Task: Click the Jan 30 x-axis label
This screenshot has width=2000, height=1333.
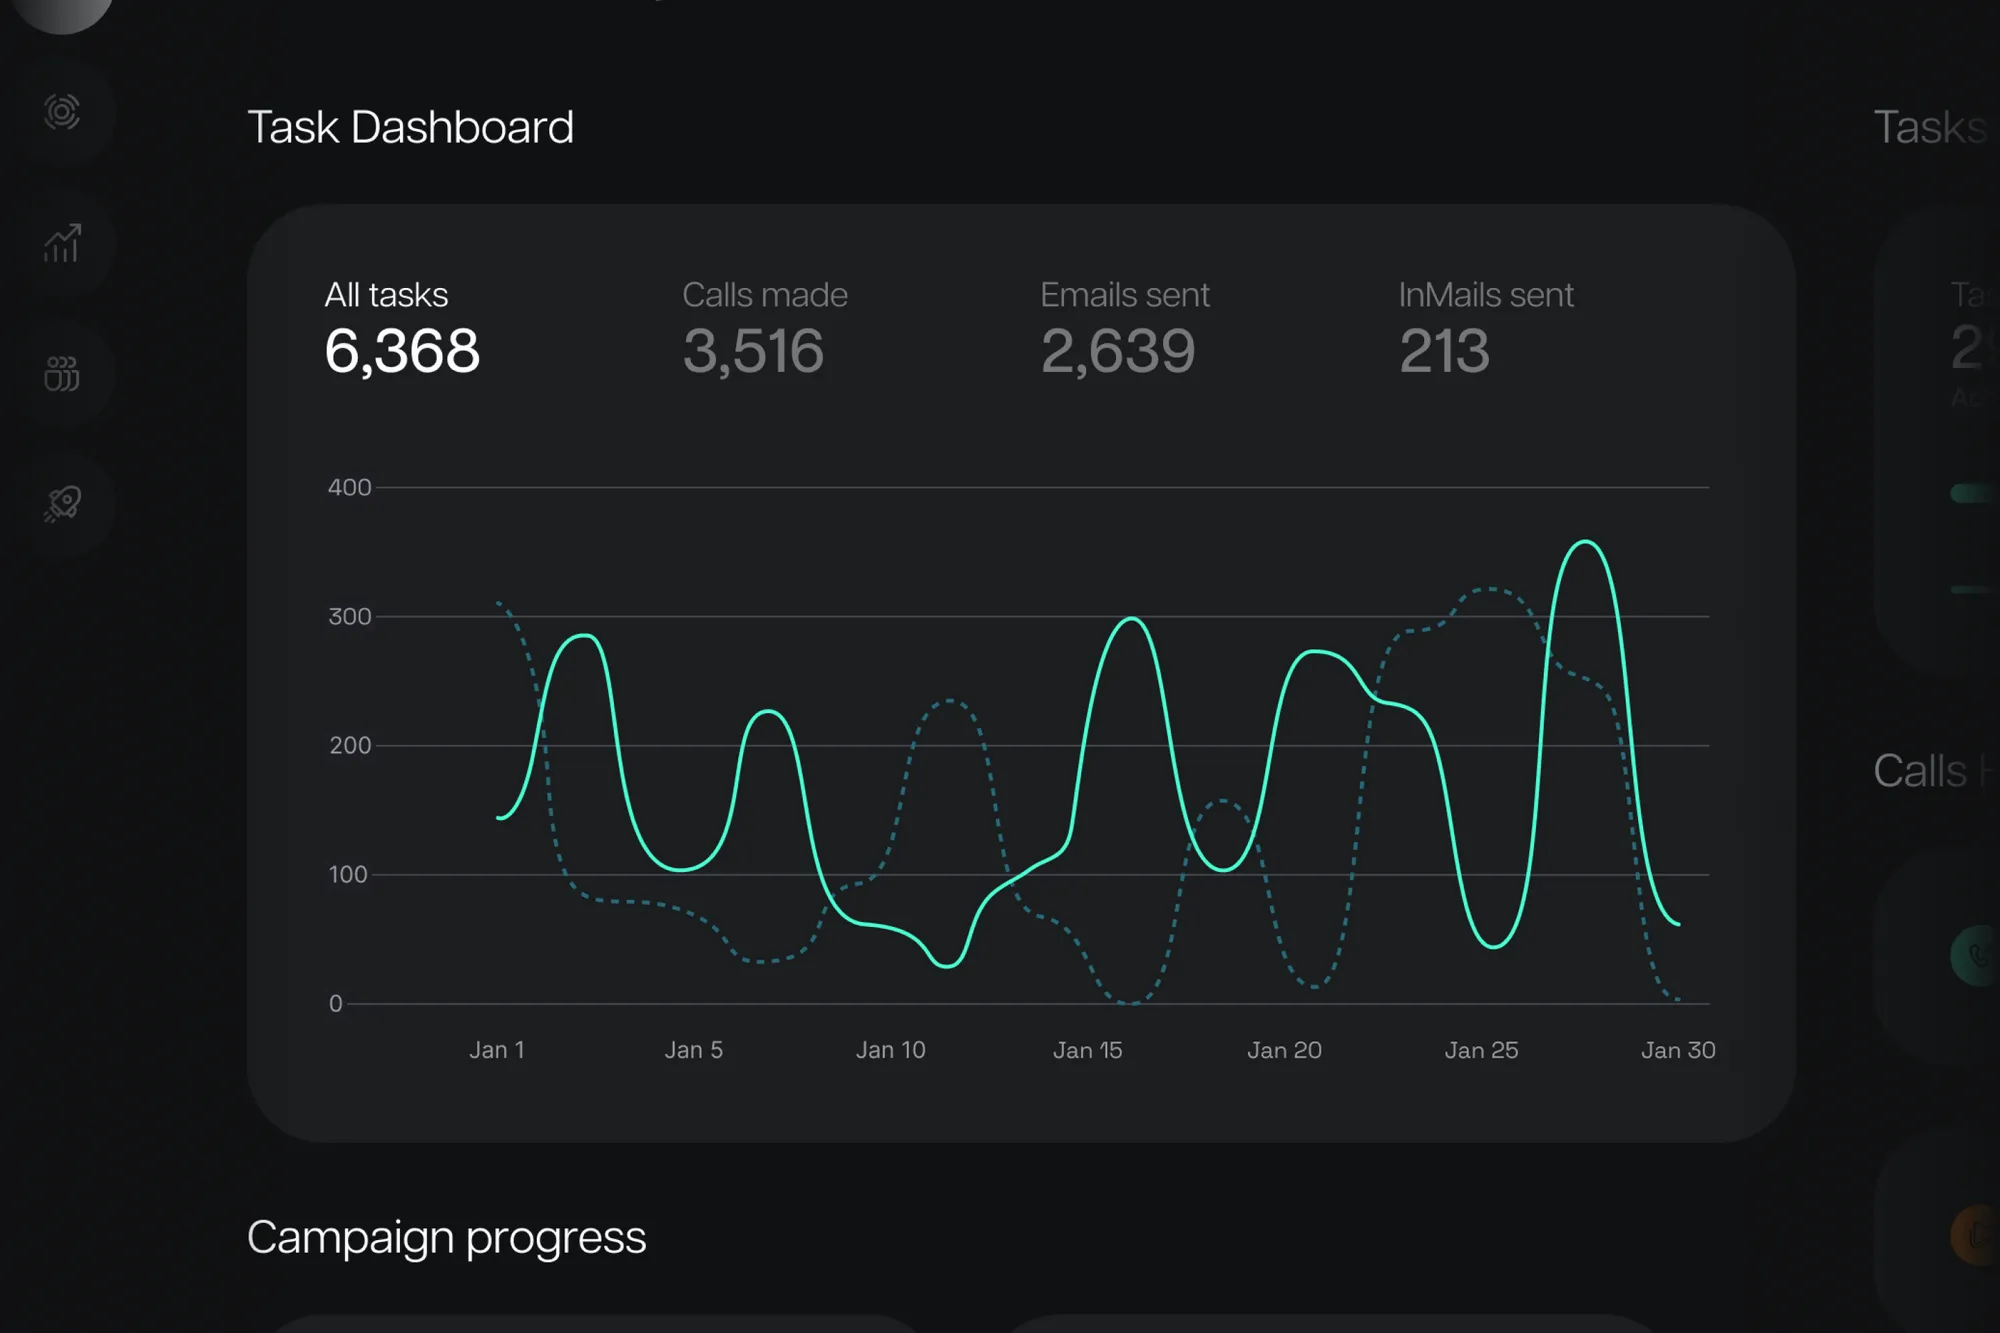Action: click(x=1677, y=1050)
